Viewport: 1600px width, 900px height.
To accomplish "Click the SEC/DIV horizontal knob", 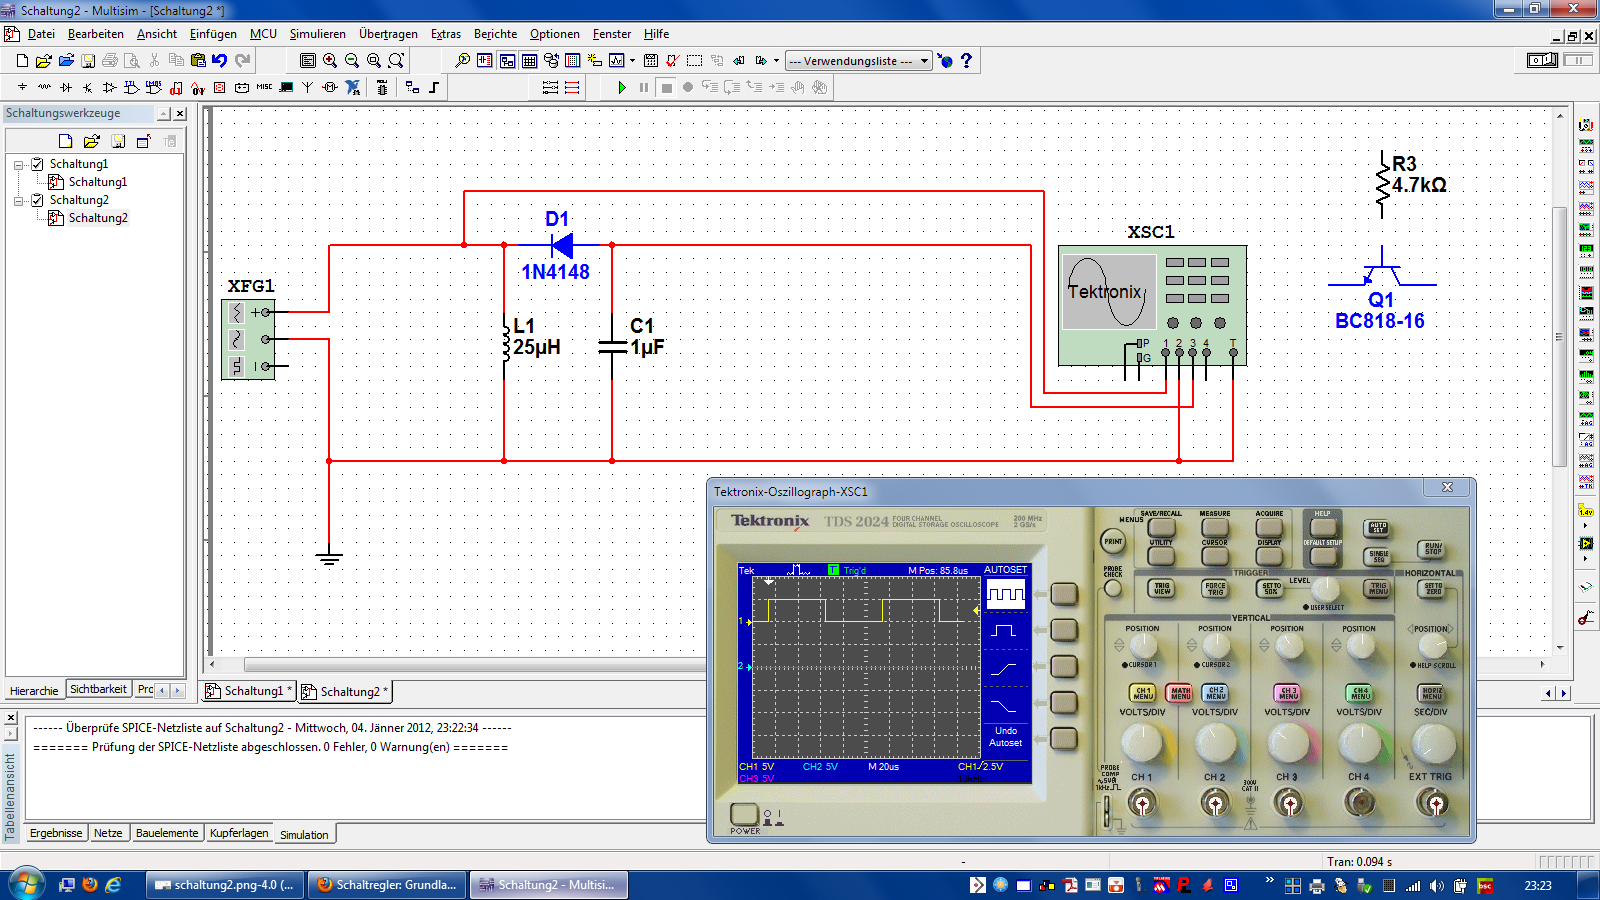I will (1432, 744).
